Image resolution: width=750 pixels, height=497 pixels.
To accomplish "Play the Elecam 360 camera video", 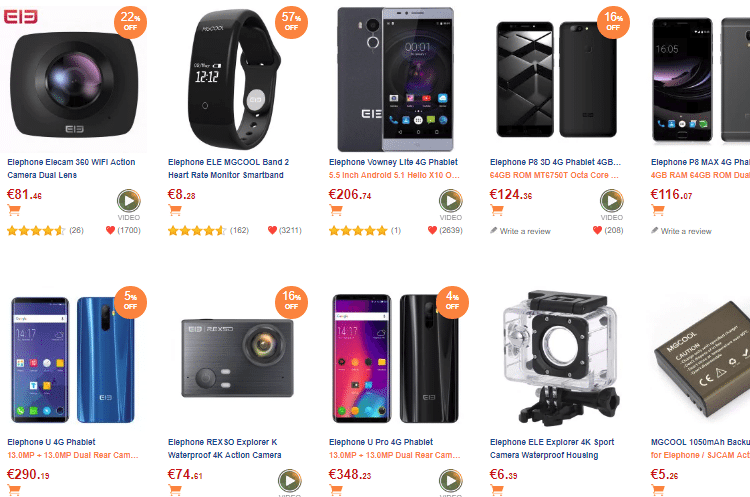I will point(129,201).
